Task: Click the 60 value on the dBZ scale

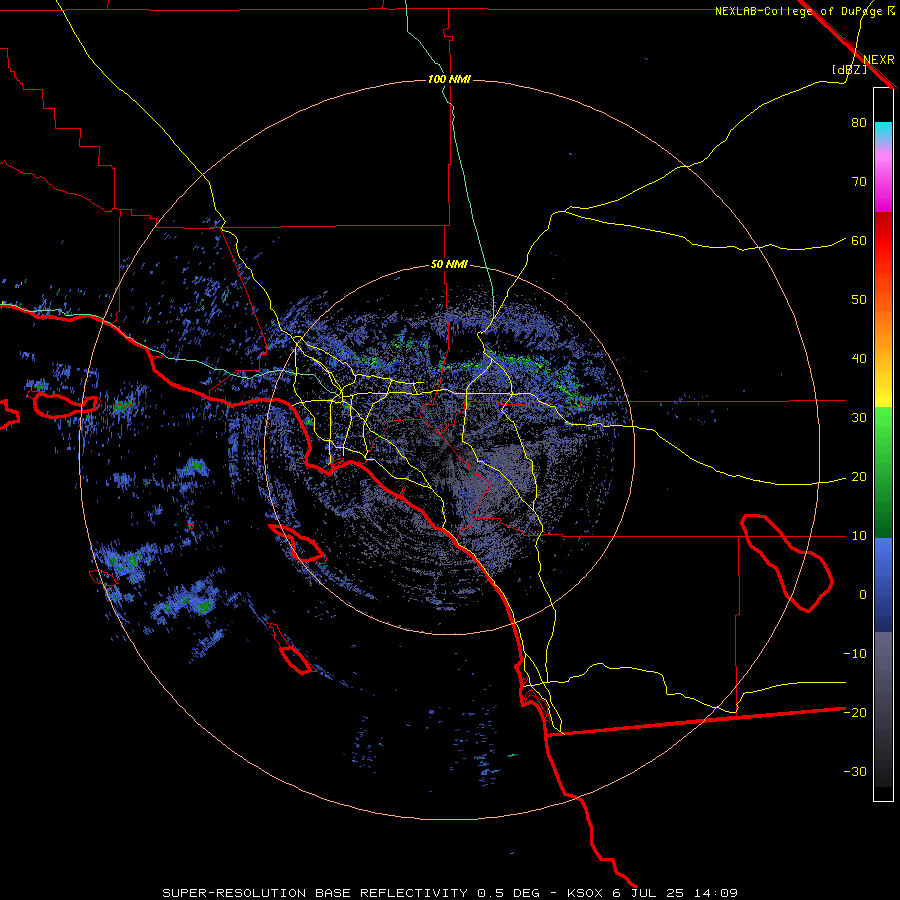Action: tap(859, 241)
